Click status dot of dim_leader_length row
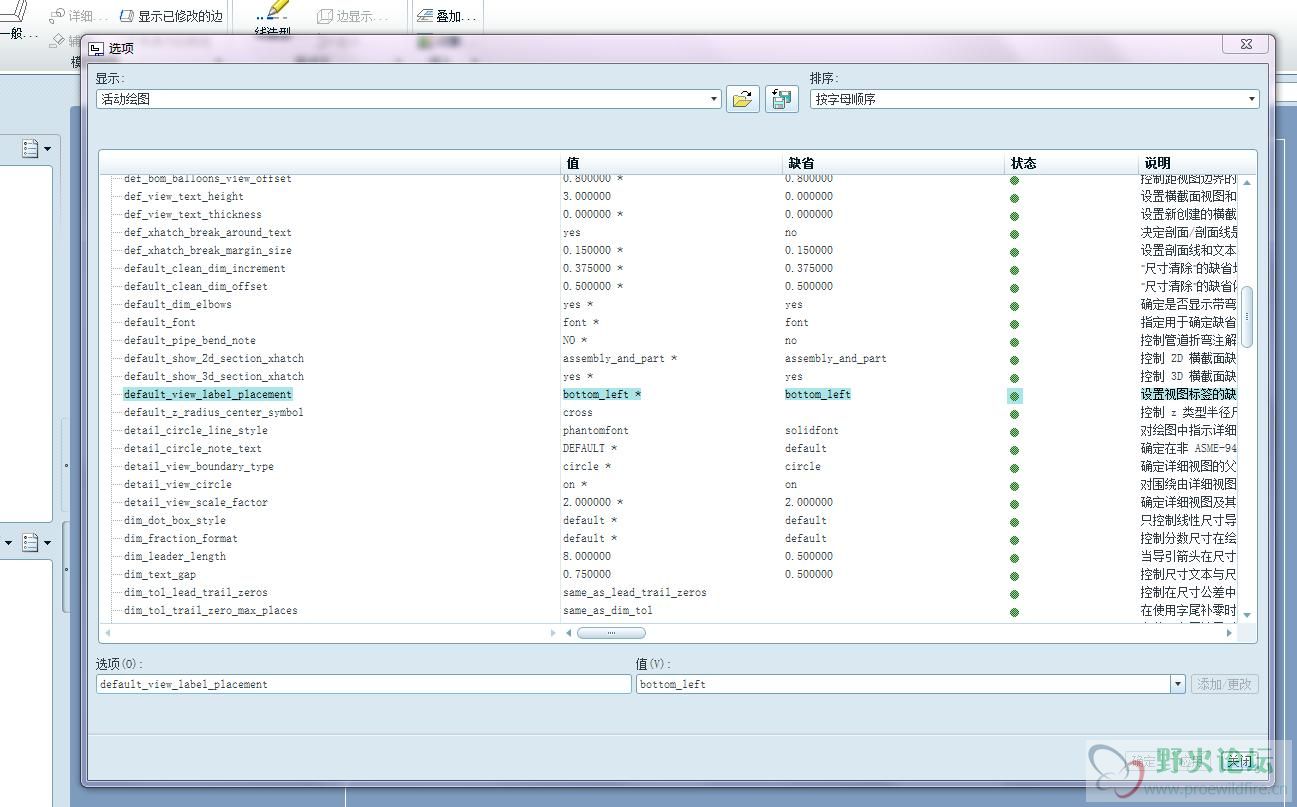The image size is (1297, 807). (1014, 558)
